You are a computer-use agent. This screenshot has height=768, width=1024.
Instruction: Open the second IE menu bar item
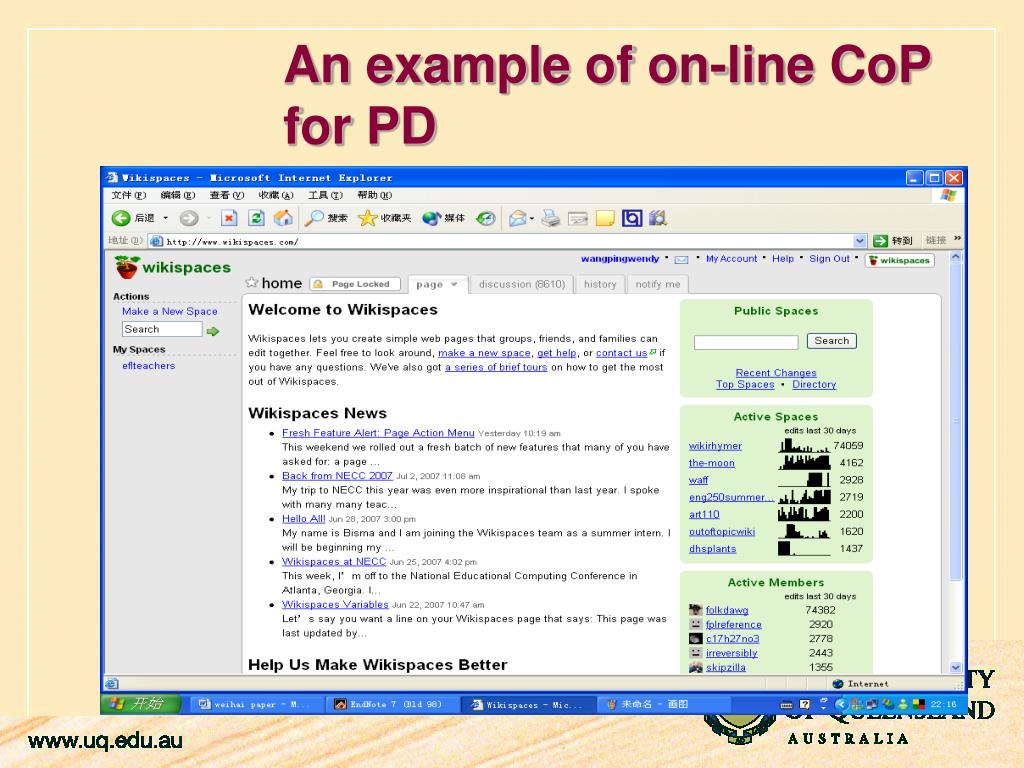(x=178, y=195)
